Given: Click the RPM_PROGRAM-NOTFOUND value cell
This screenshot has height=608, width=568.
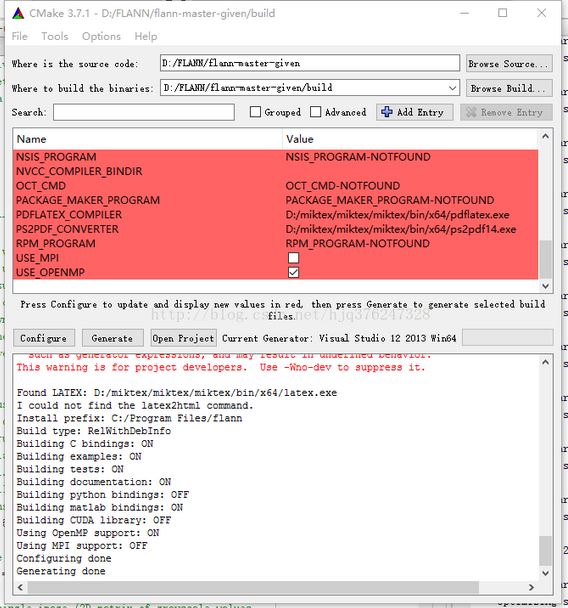Looking at the screenshot, I should (357, 244).
